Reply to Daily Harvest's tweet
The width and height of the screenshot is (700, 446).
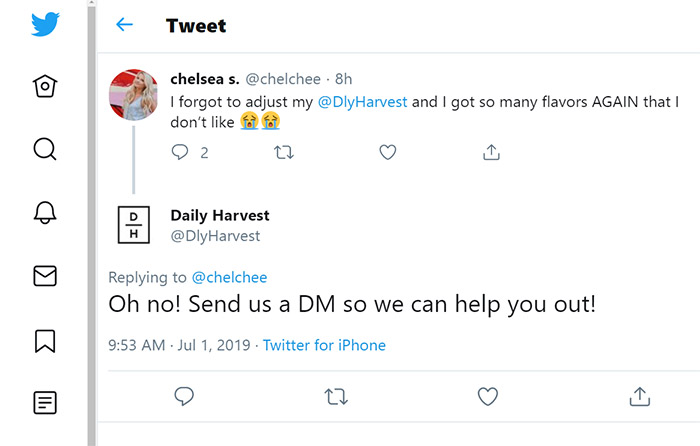tap(184, 396)
